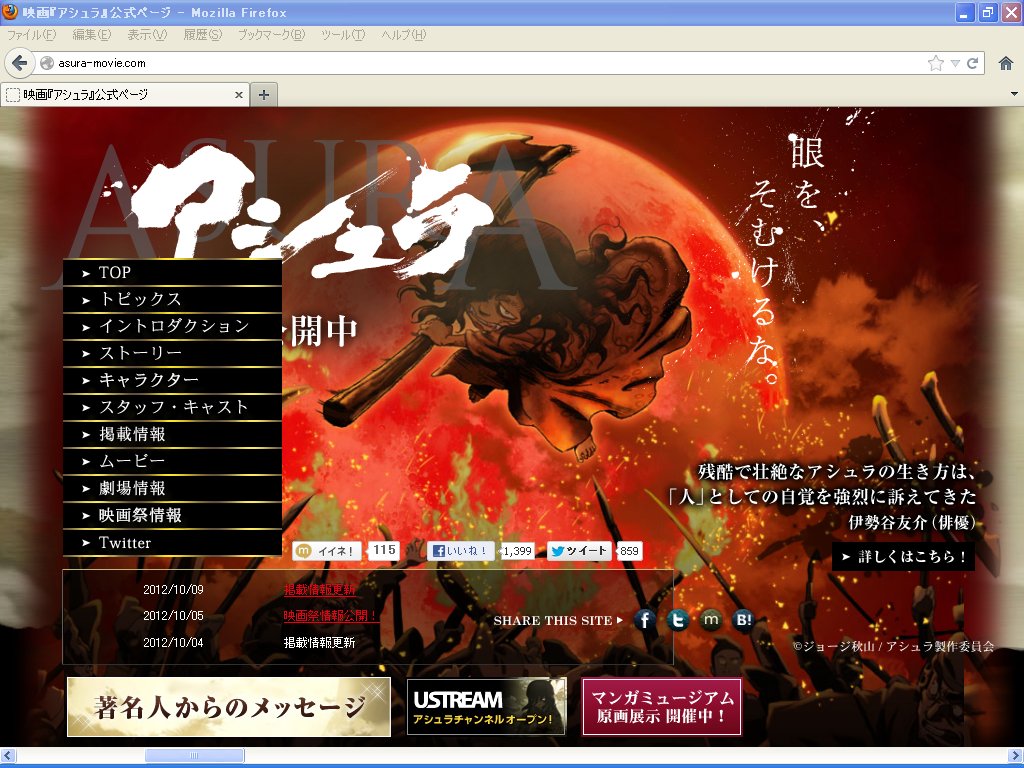Go to the browser home page icon
Viewport: 1024px width, 768px height.
[1006, 63]
